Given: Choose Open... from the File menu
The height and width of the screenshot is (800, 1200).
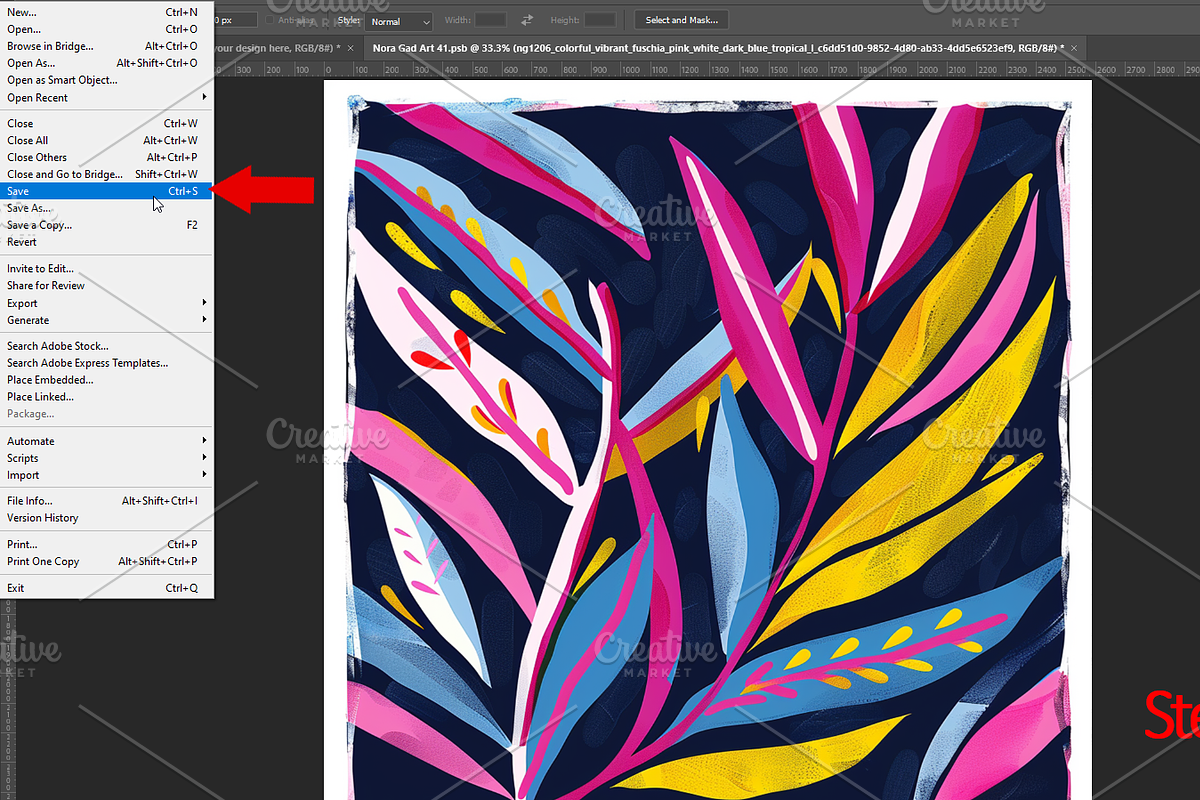Looking at the screenshot, I should click(x=106, y=29).
